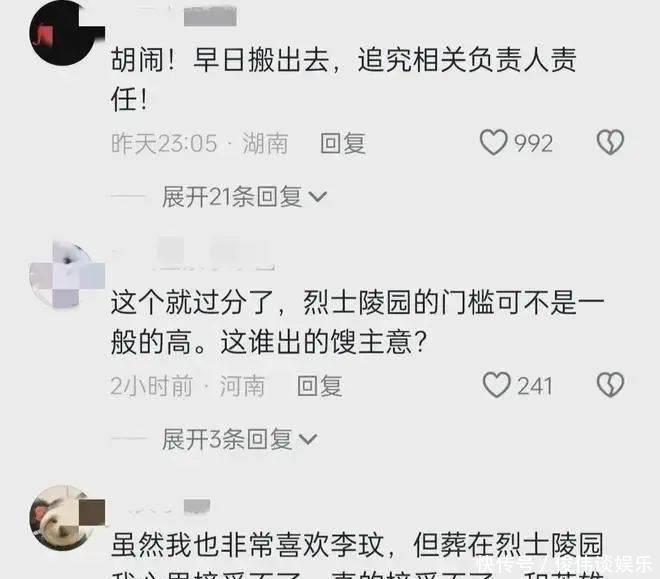Reply to the Hunan comment via 回复
The image size is (660, 579).
click(x=343, y=143)
